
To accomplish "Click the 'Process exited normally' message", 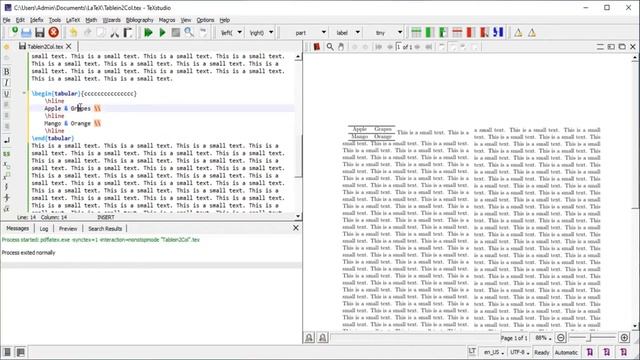I will [x=29, y=253].
